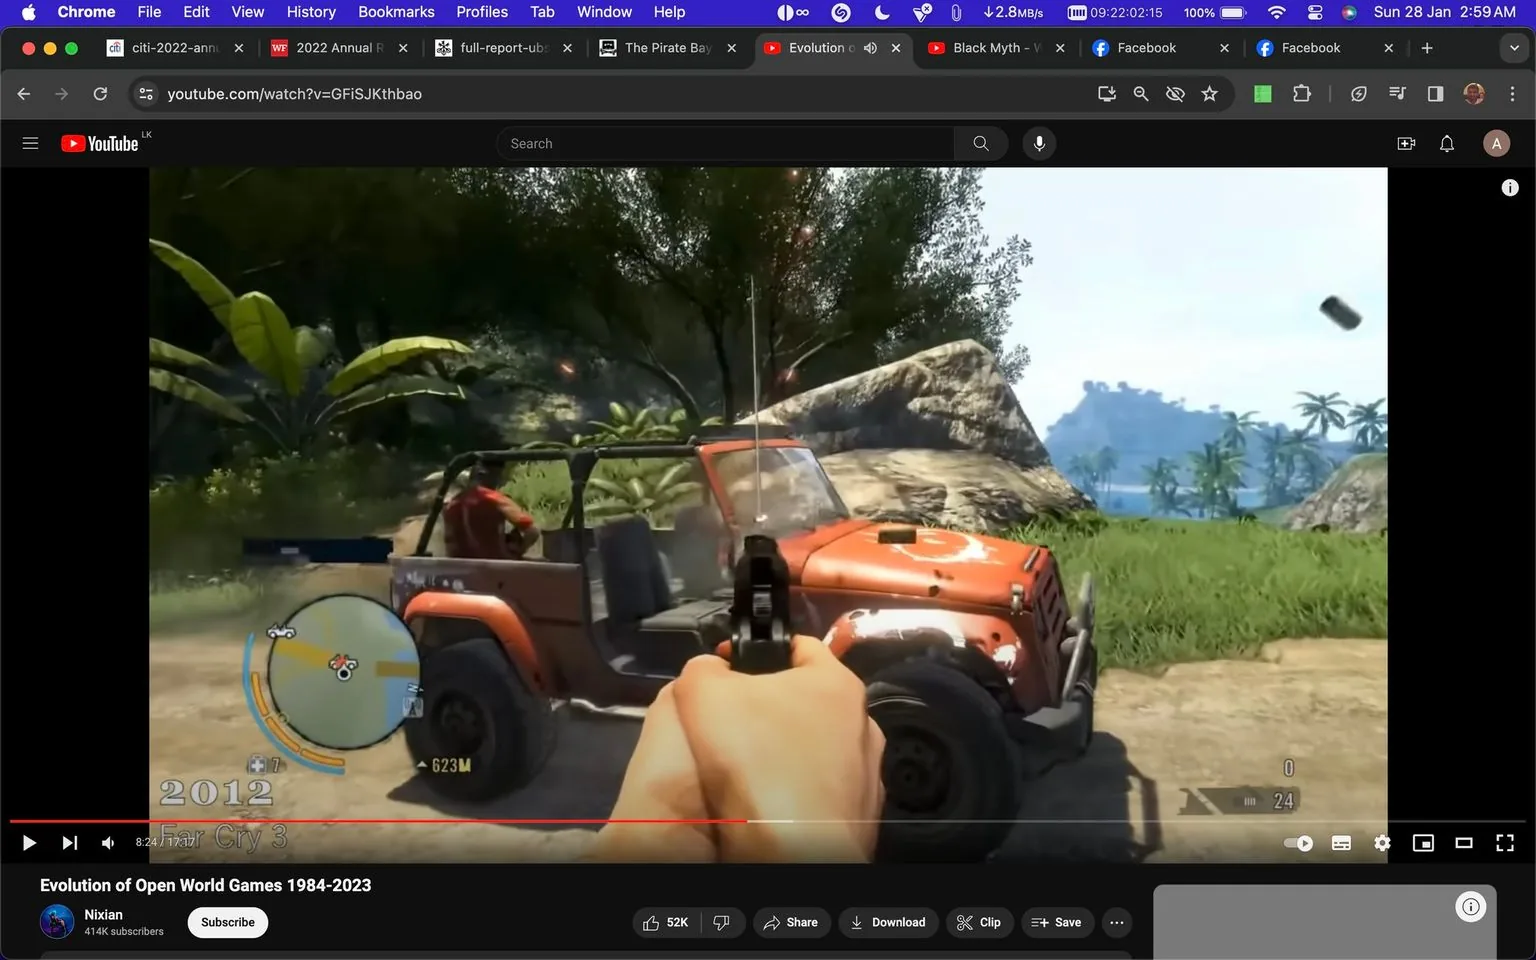Open the more actions menu below the video
Viewport: 1536px width, 960px height.
[x=1116, y=922]
